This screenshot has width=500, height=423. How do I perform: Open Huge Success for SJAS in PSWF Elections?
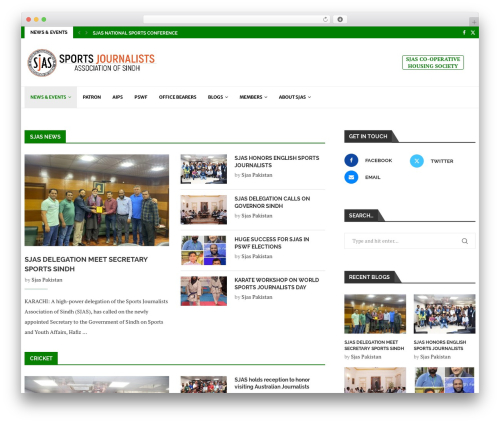[272, 243]
